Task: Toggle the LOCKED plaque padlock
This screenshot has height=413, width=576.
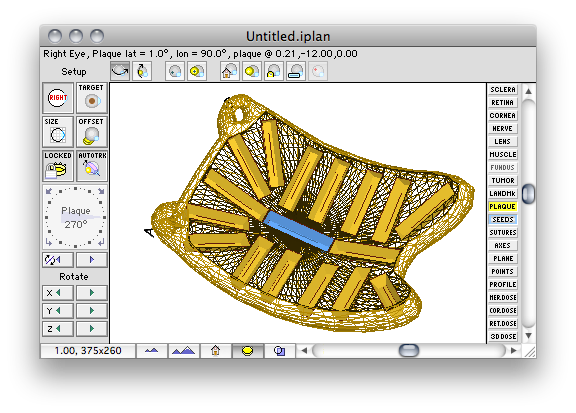Action: click(58, 166)
